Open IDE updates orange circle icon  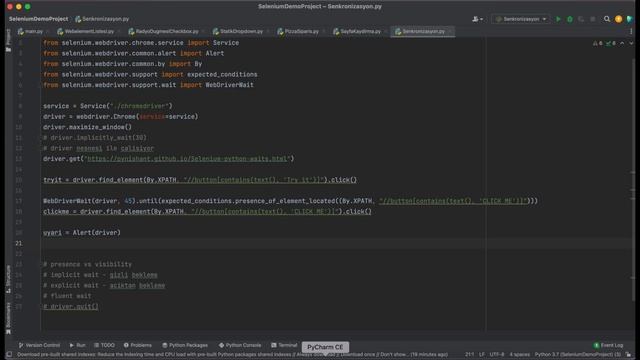click(x=619, y=19)
